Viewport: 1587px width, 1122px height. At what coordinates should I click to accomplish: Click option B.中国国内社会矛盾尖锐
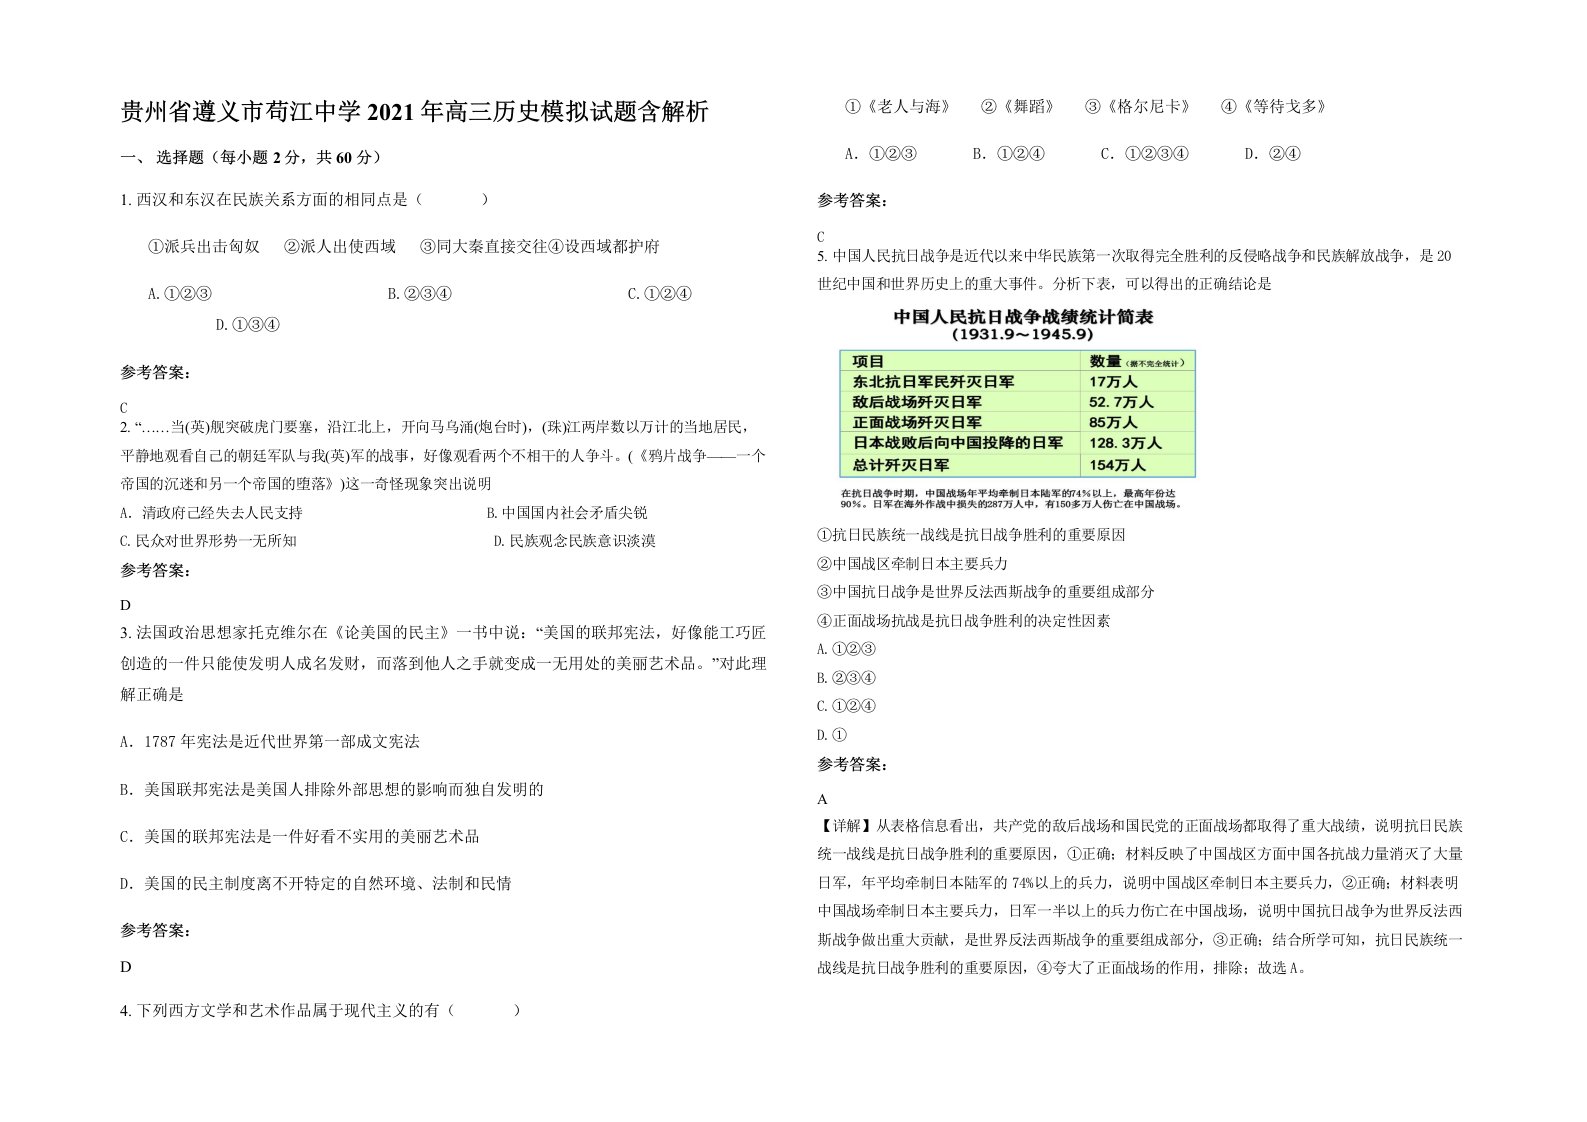pos(567,513)
